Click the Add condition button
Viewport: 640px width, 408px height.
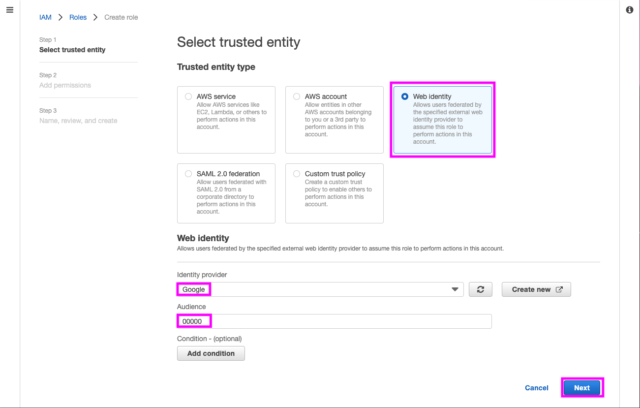pos(211,353)
